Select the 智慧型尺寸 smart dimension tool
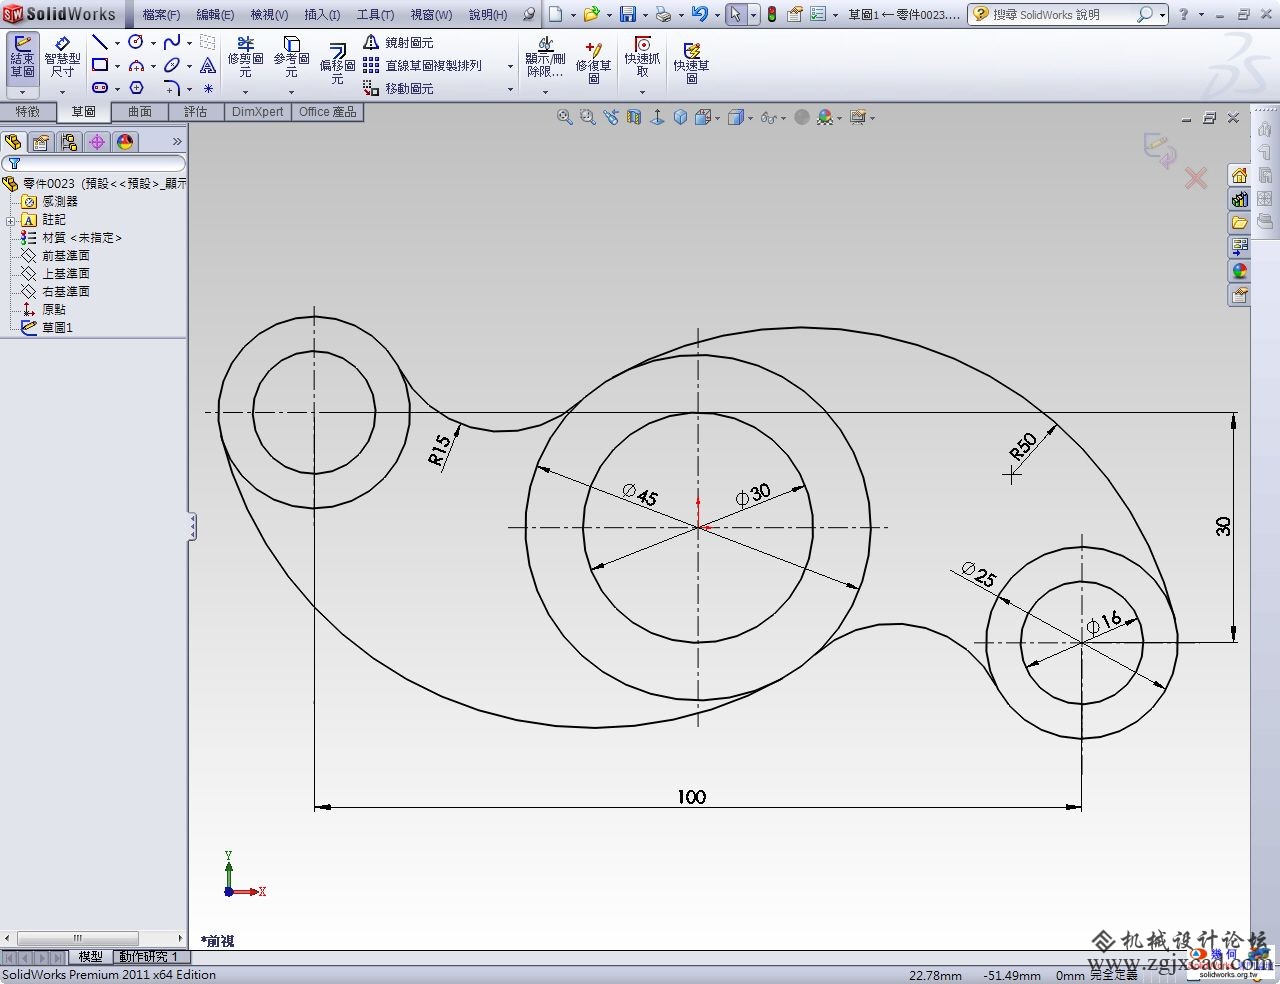The height and width of the screenshot is (984, 1280). [x=62, y=58]
